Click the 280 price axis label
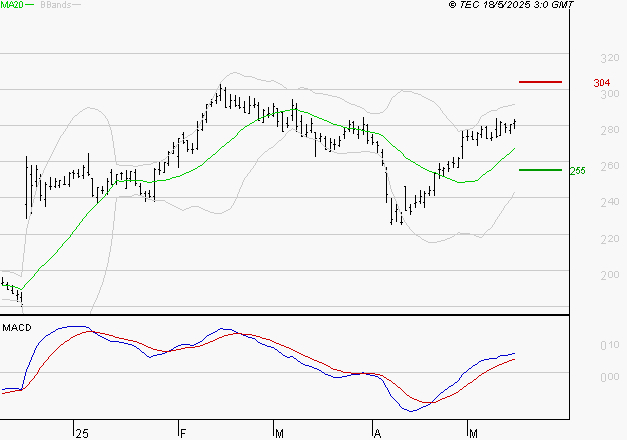The image size is (627, 440). click(x=609, y=130)
